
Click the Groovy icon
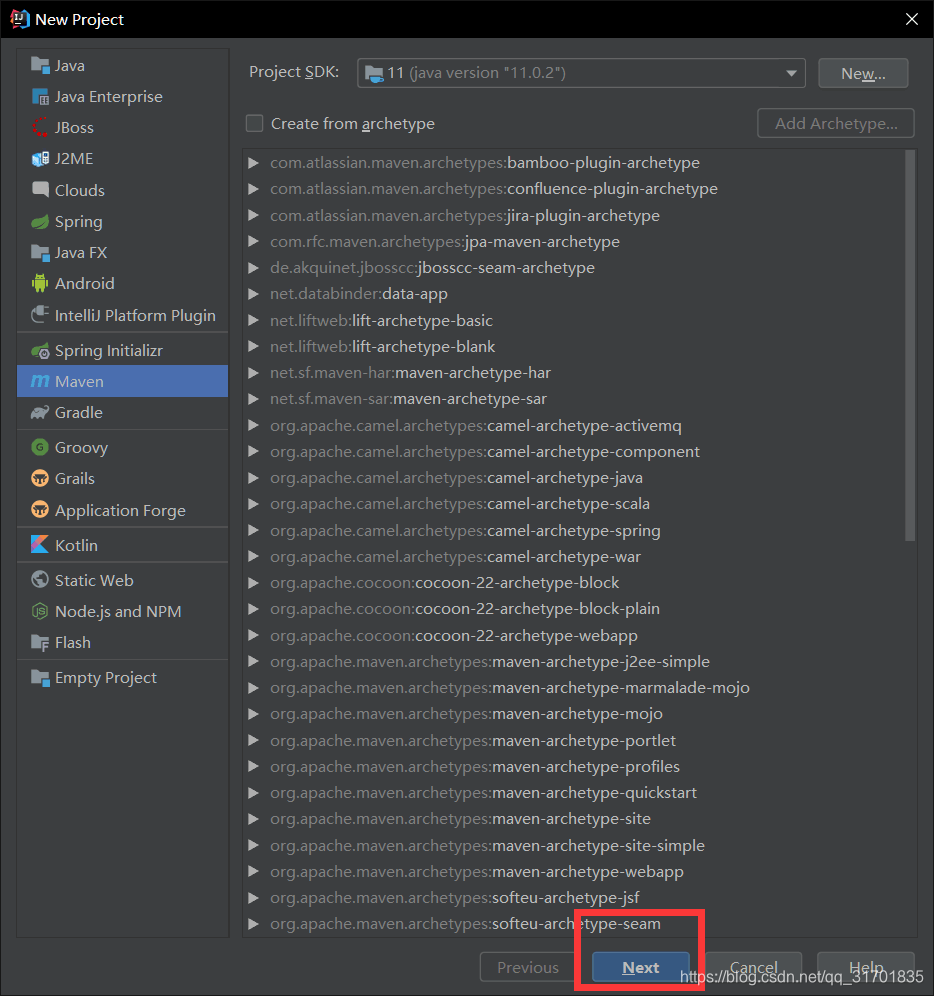click(x=40, y=447)
